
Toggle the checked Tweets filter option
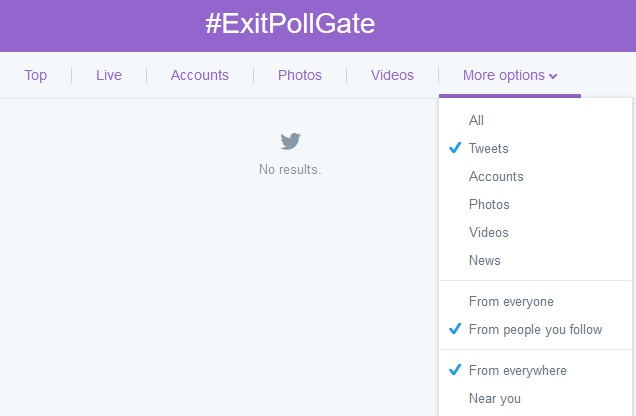click(x=488, y=148)
